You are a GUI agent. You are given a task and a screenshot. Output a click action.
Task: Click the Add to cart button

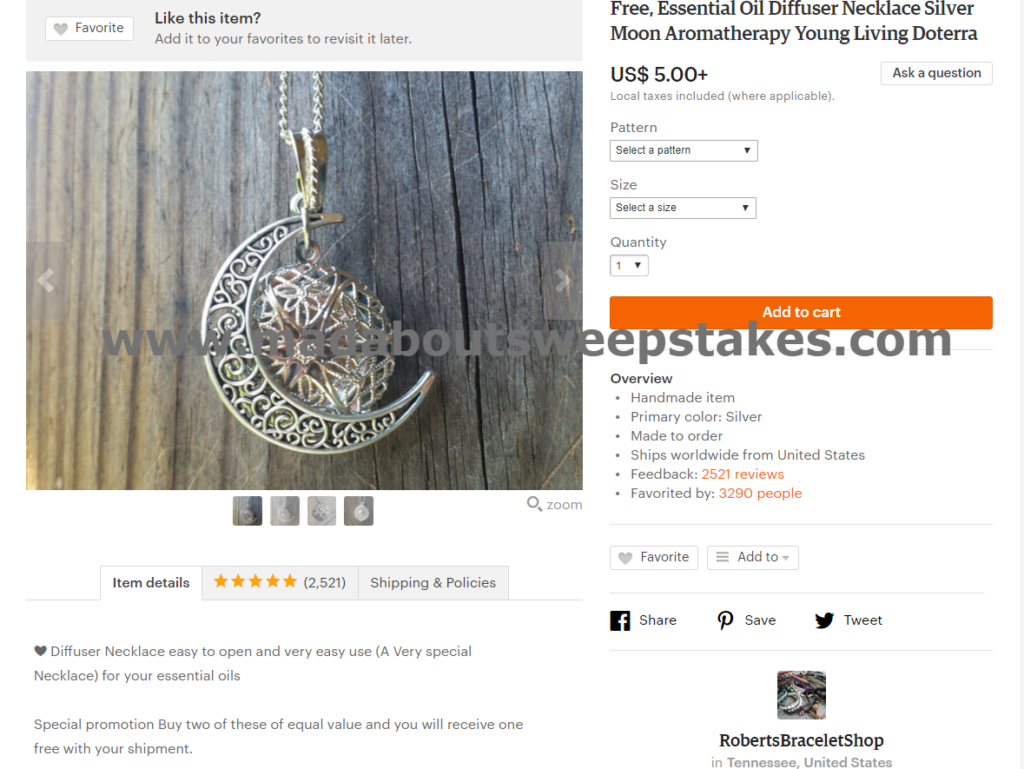tap(801, 313)
